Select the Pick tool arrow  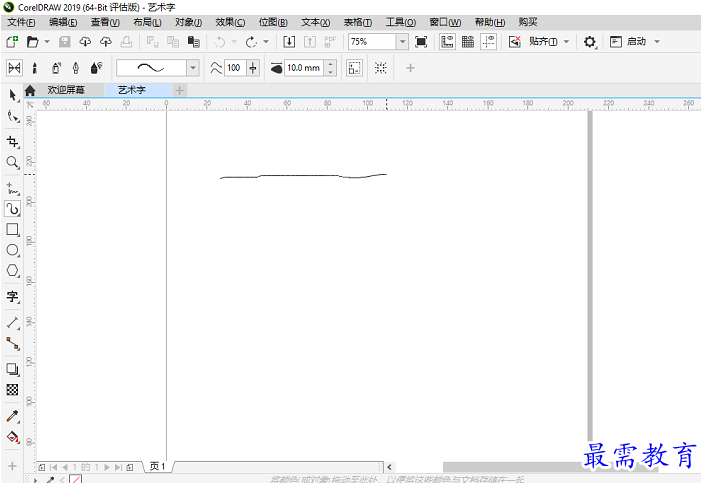[x=13, y=95]
